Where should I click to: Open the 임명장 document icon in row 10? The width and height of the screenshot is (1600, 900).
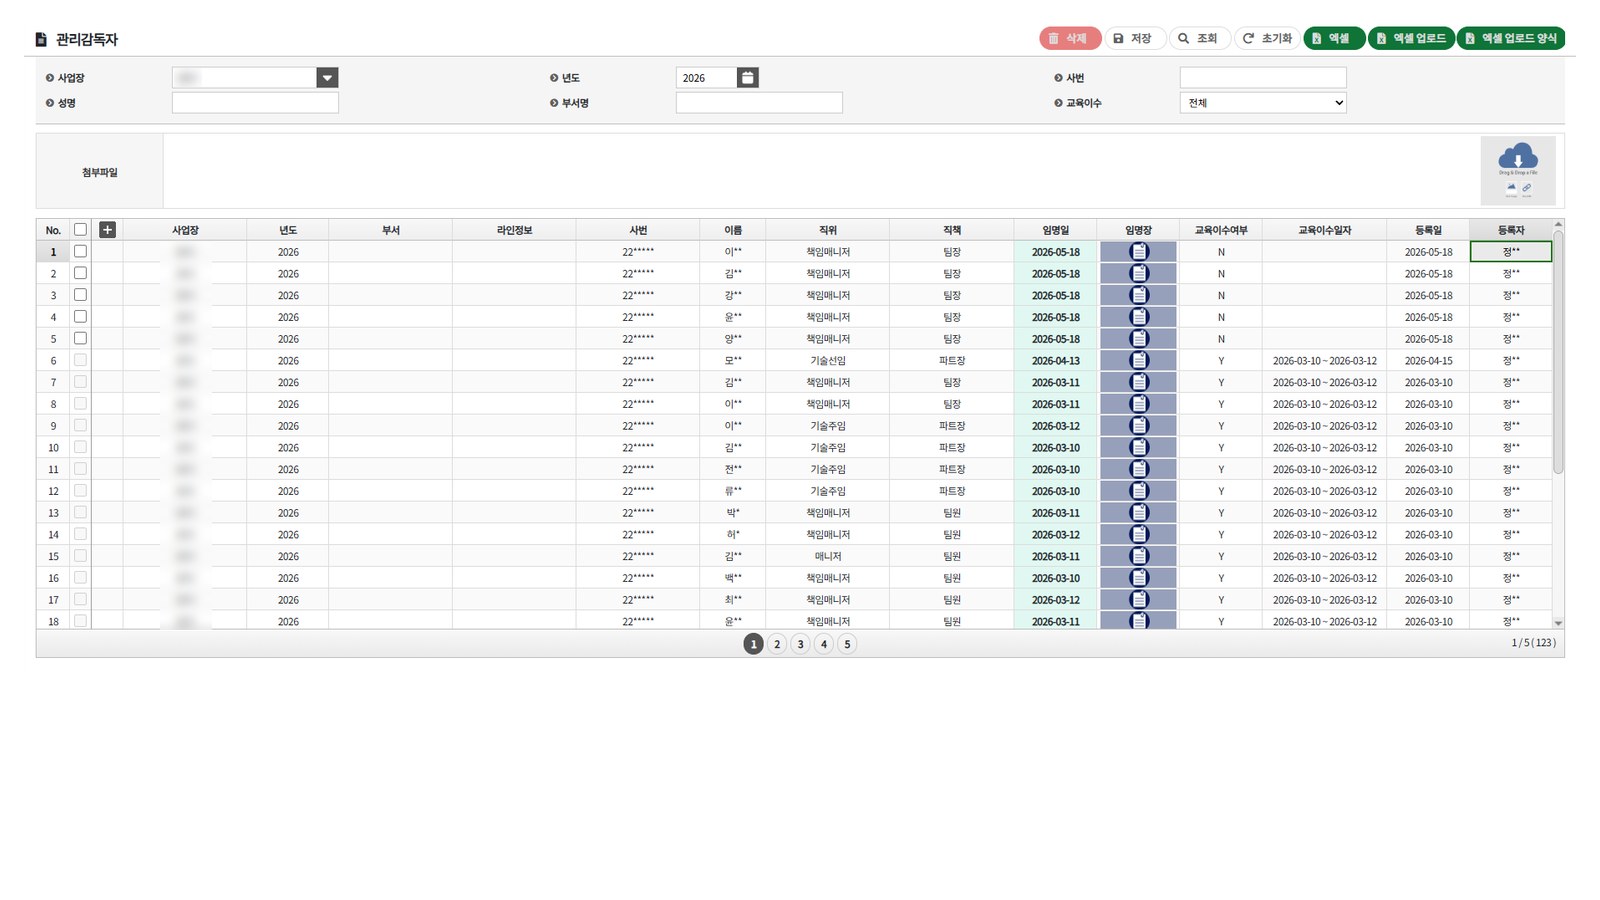pos(1138,448)
